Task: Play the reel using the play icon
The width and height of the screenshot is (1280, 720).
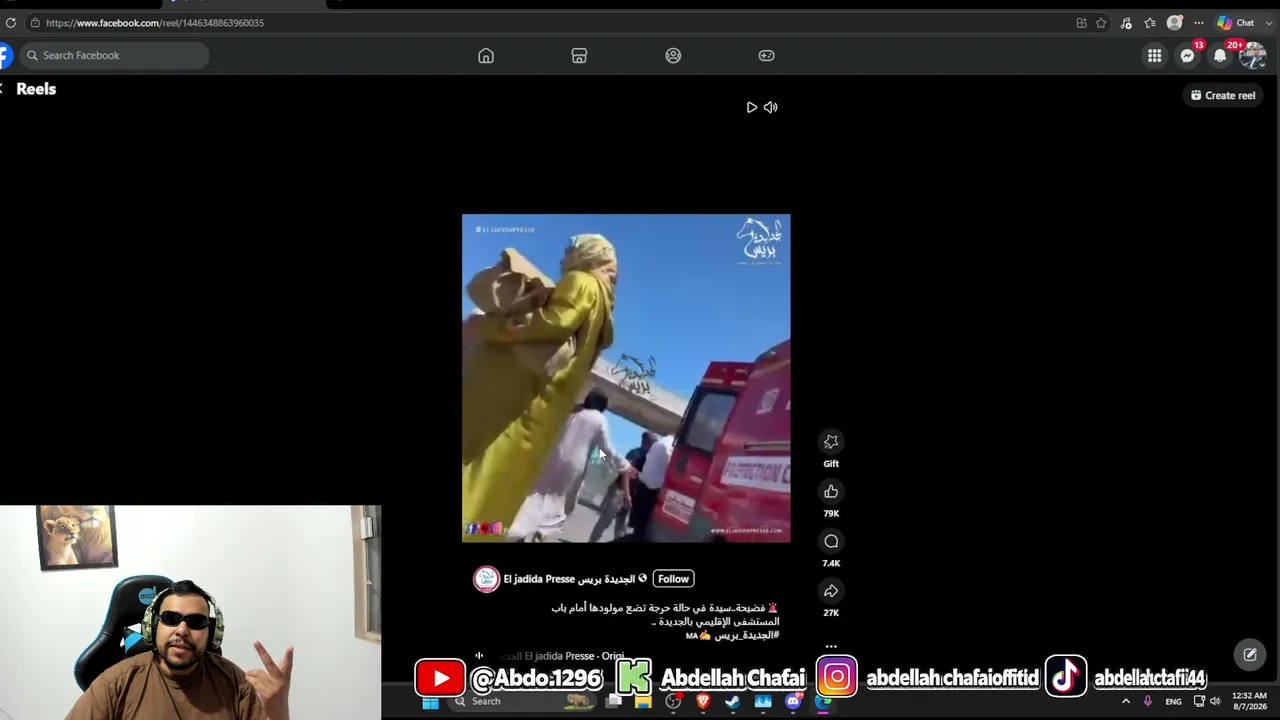Action: 752,107
